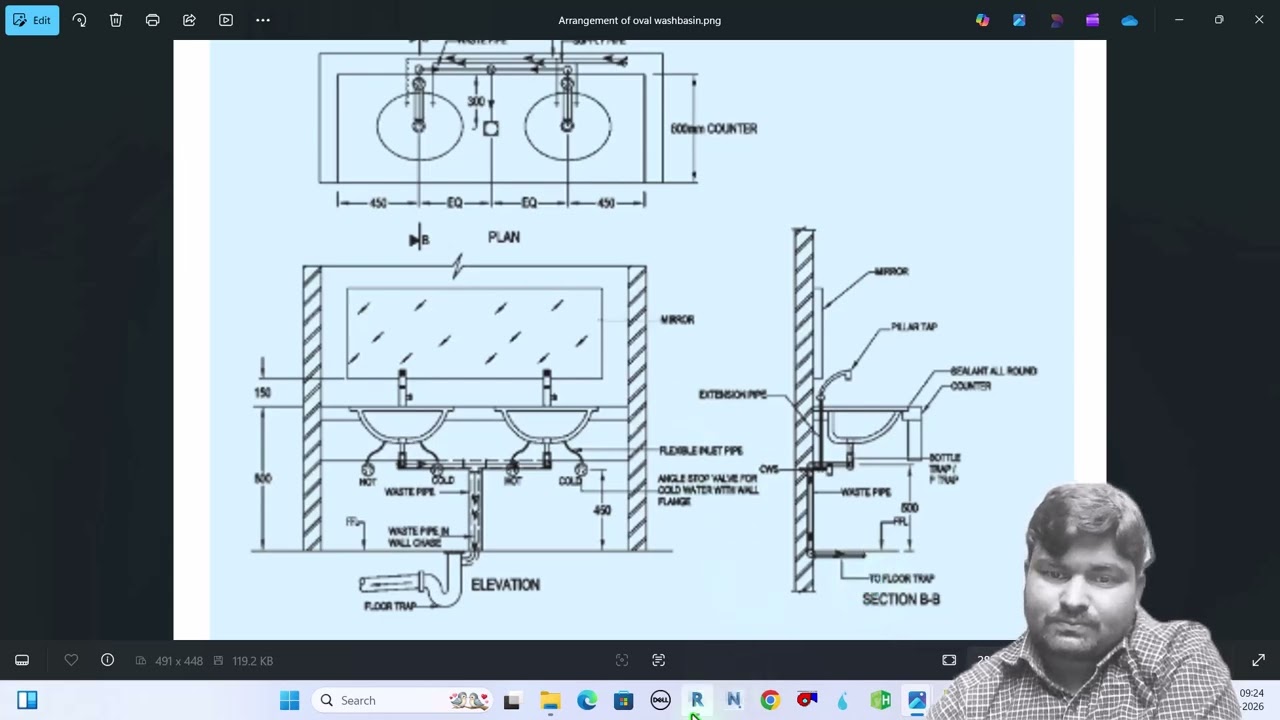Switch to Revit on the taskbar

pyautogui.click(x=696, y=700)
